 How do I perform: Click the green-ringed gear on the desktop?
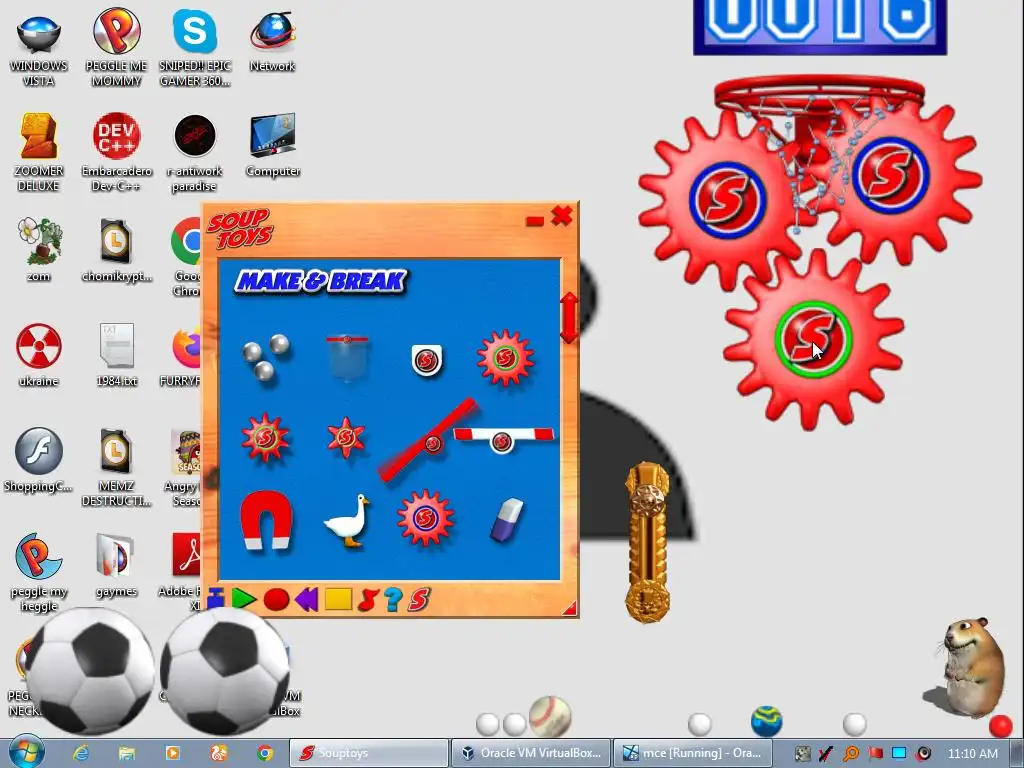(x=813, y=339)
